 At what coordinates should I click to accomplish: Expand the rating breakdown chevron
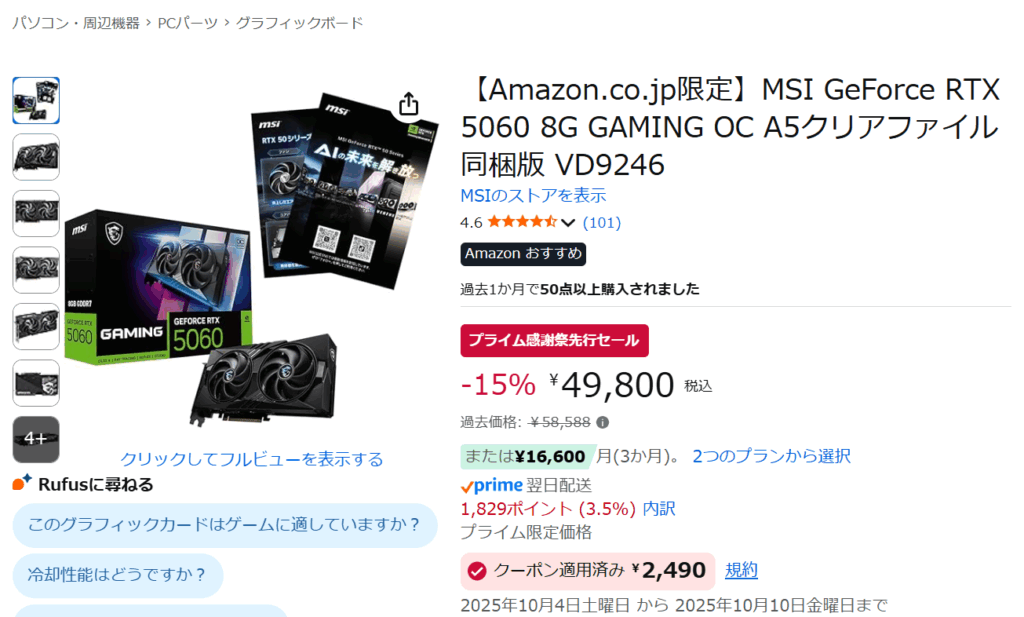click(568, 223)
